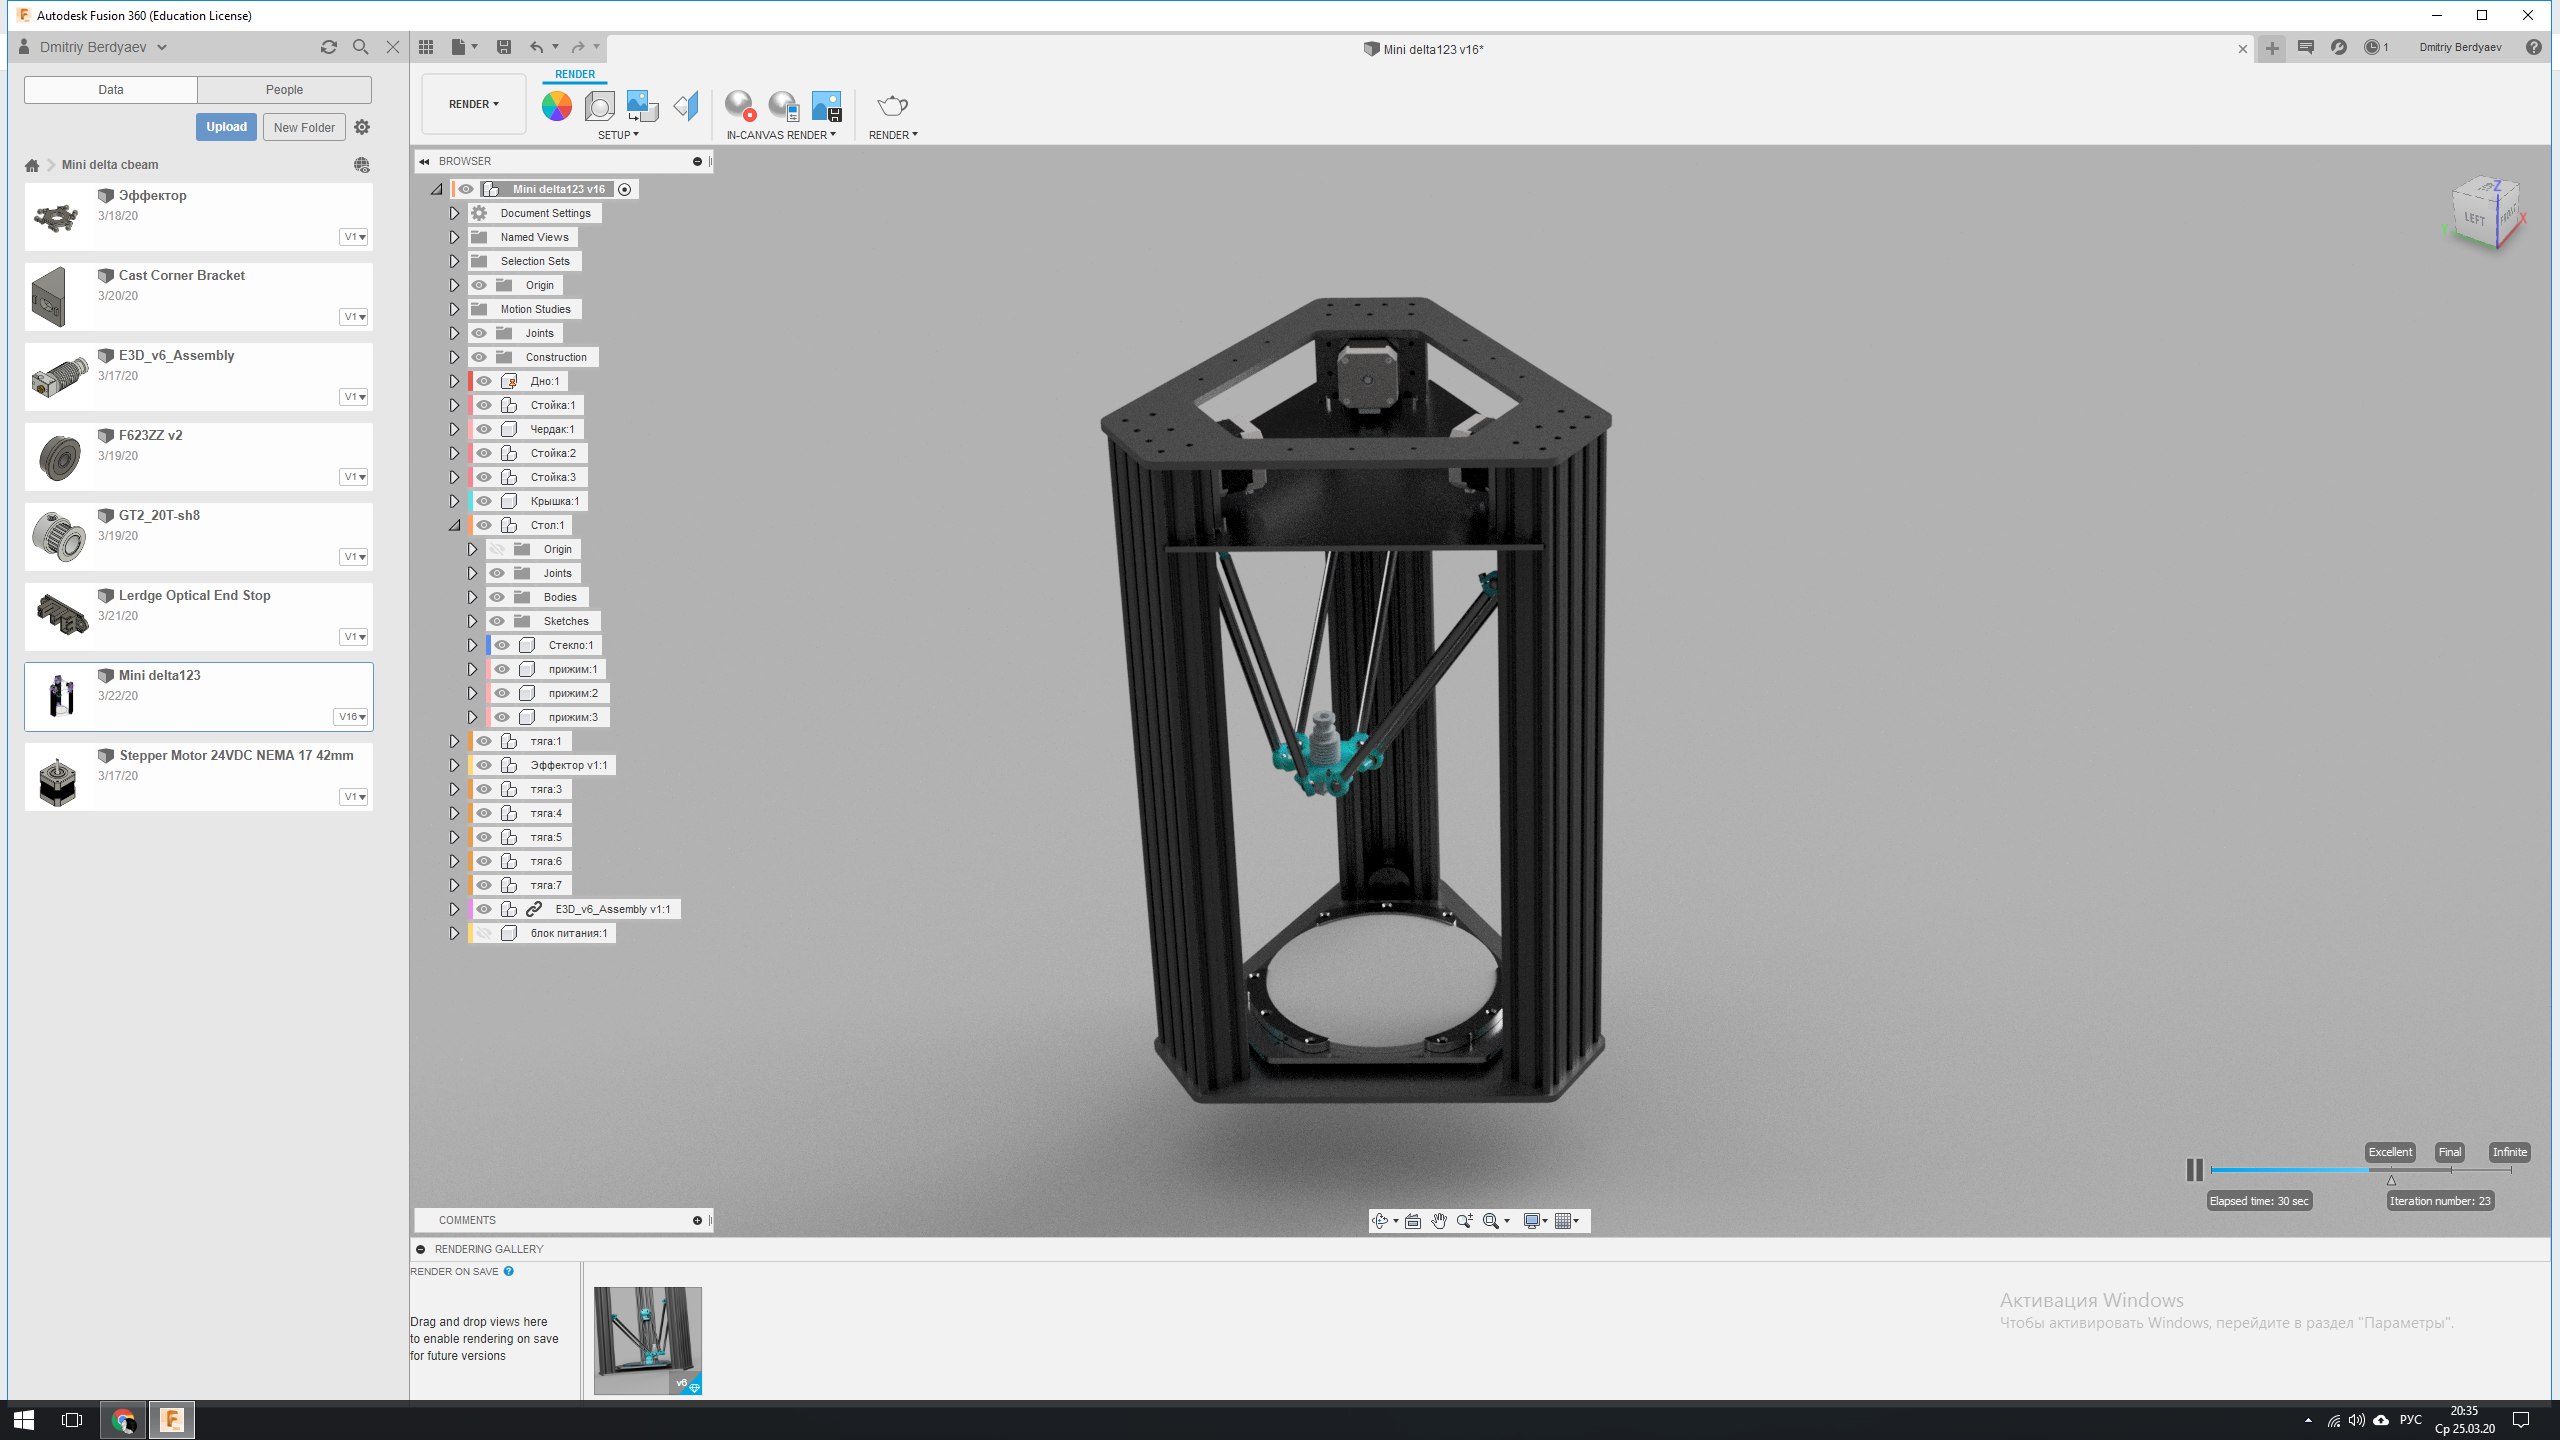
Task: Go to home folder icon
Action: [32, 165]
